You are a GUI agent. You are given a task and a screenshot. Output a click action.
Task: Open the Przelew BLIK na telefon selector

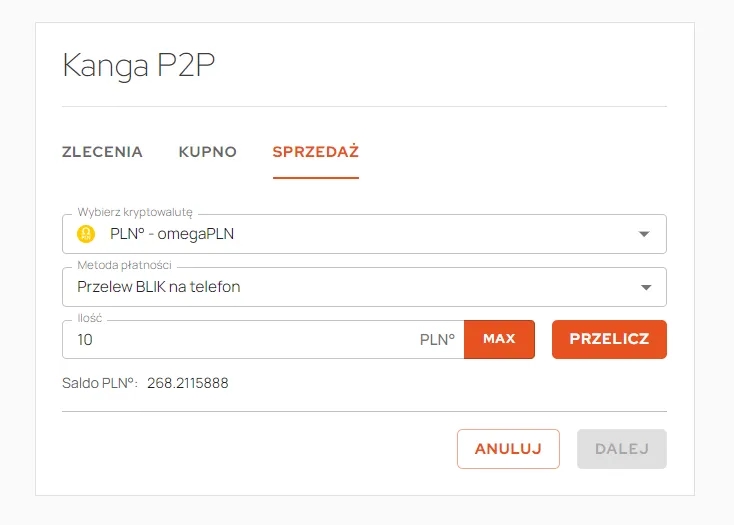364,287
